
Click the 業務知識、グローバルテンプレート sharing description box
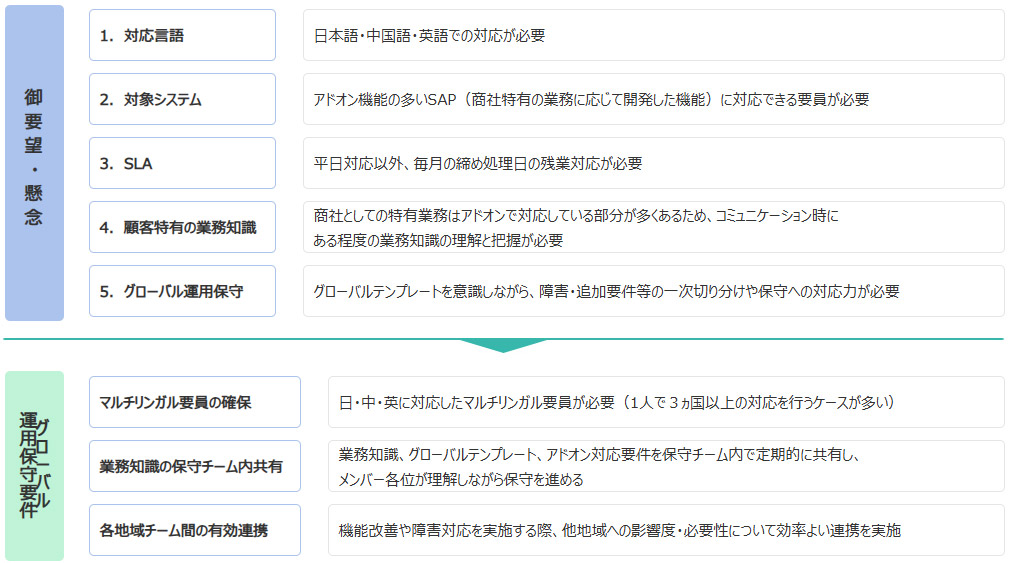(666, 466)
